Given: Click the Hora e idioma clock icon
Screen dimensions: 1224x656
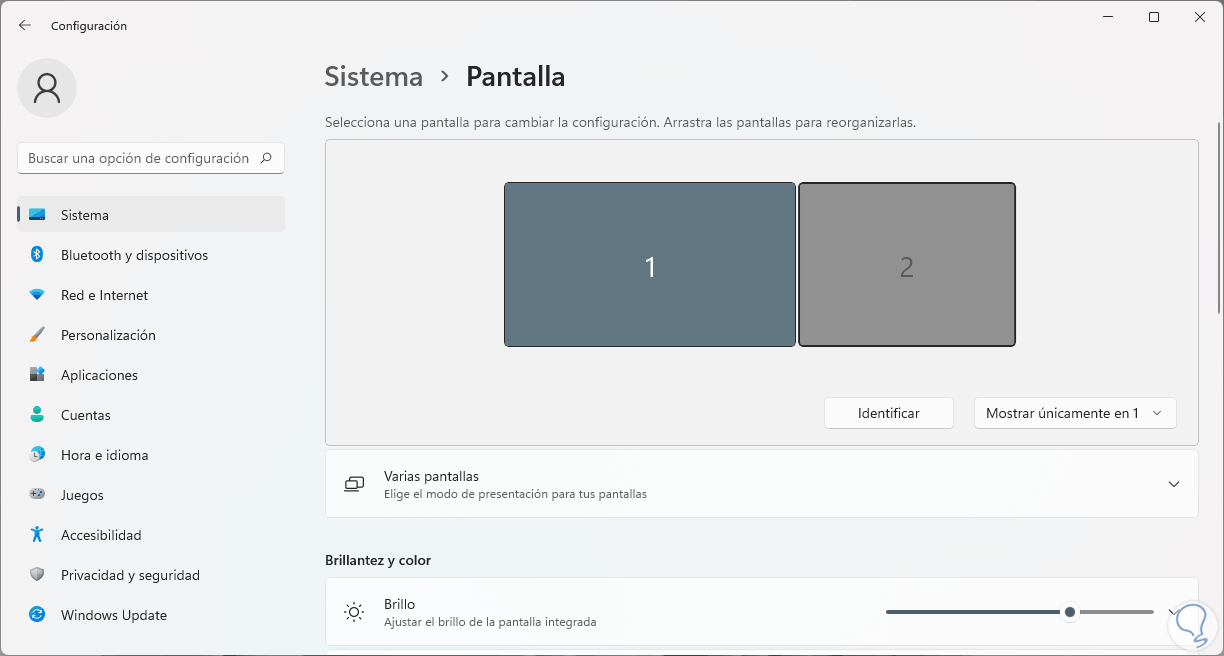Looking at the screenshot, I should click(x=37, y=455).
